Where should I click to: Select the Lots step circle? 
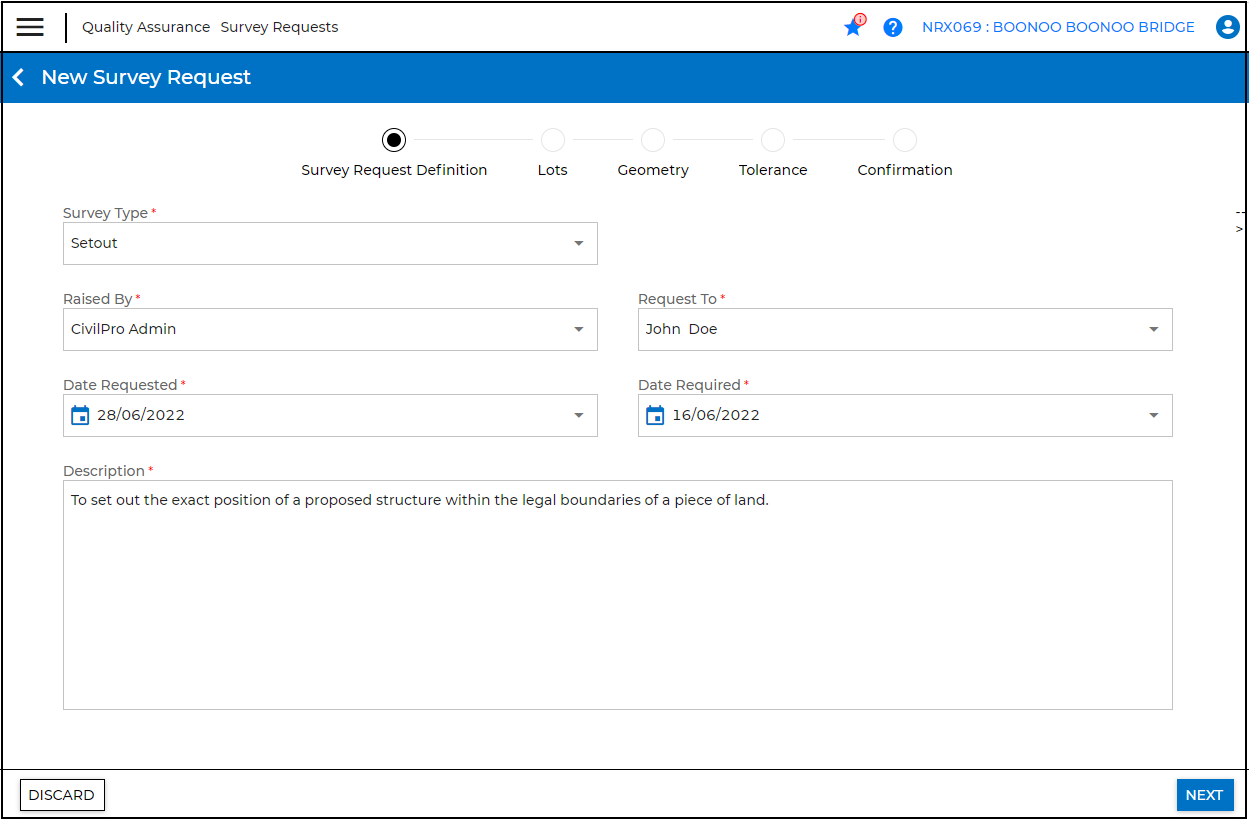click(x=552, y=140)
